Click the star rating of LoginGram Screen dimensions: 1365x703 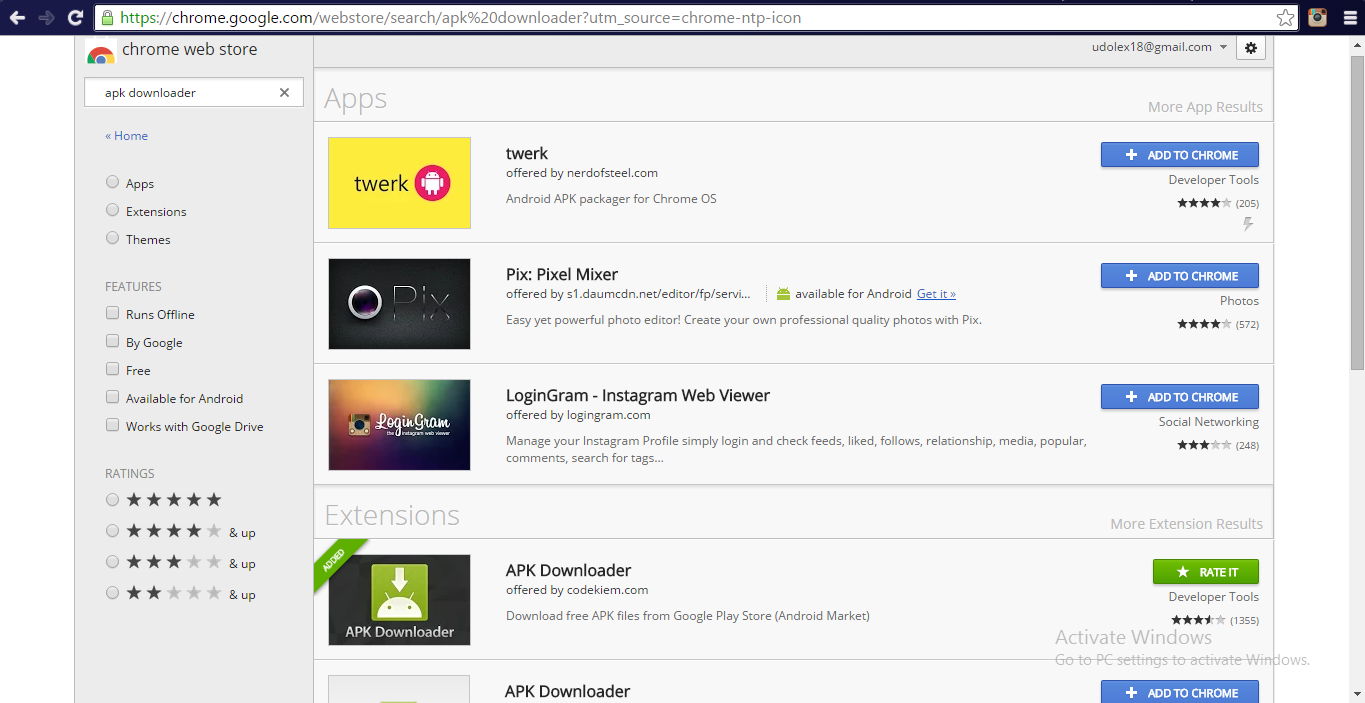(x=1204, y=445)
